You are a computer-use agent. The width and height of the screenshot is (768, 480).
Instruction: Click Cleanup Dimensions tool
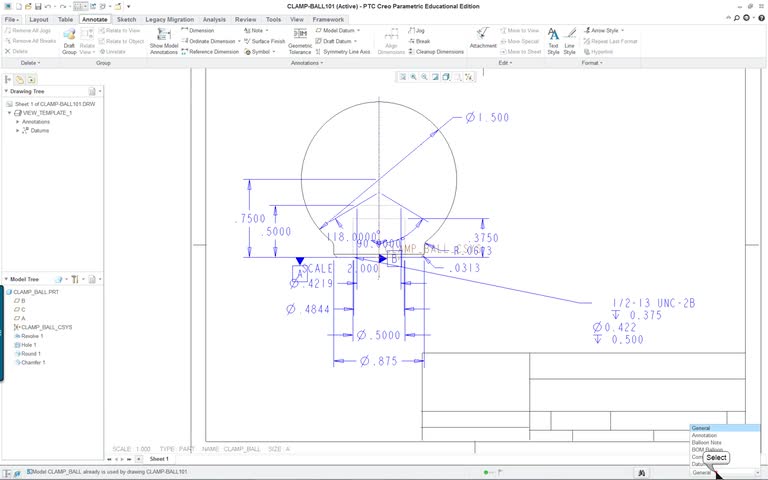coord(436,52)
